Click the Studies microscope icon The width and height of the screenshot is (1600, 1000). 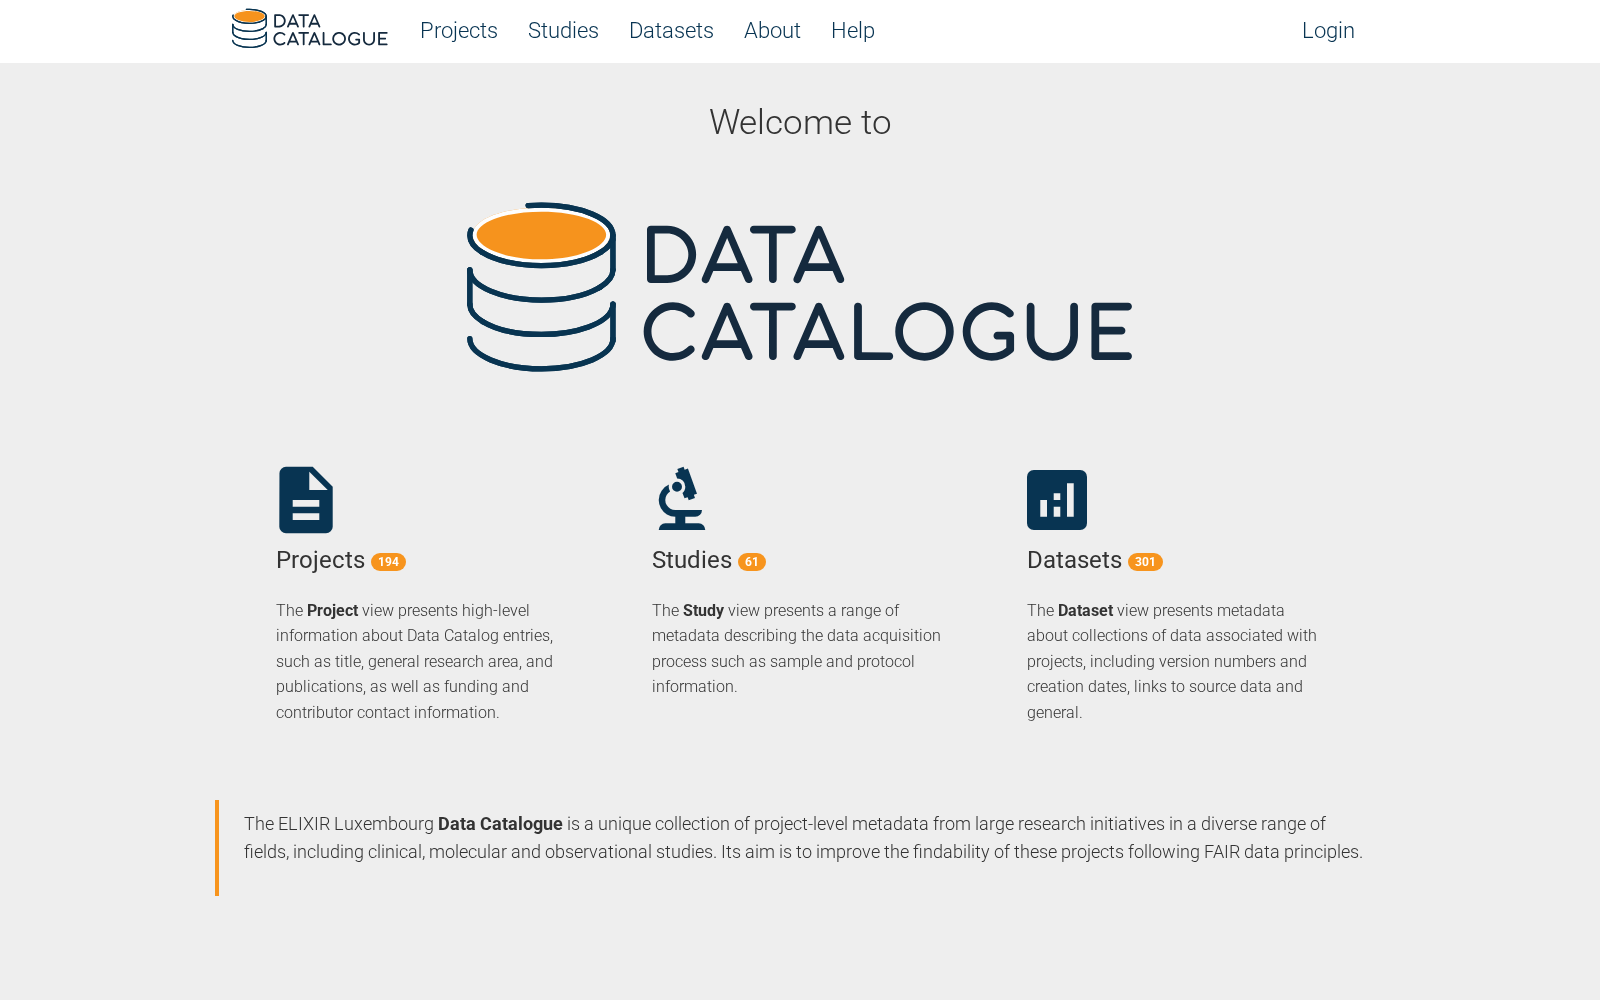(681, 498)
